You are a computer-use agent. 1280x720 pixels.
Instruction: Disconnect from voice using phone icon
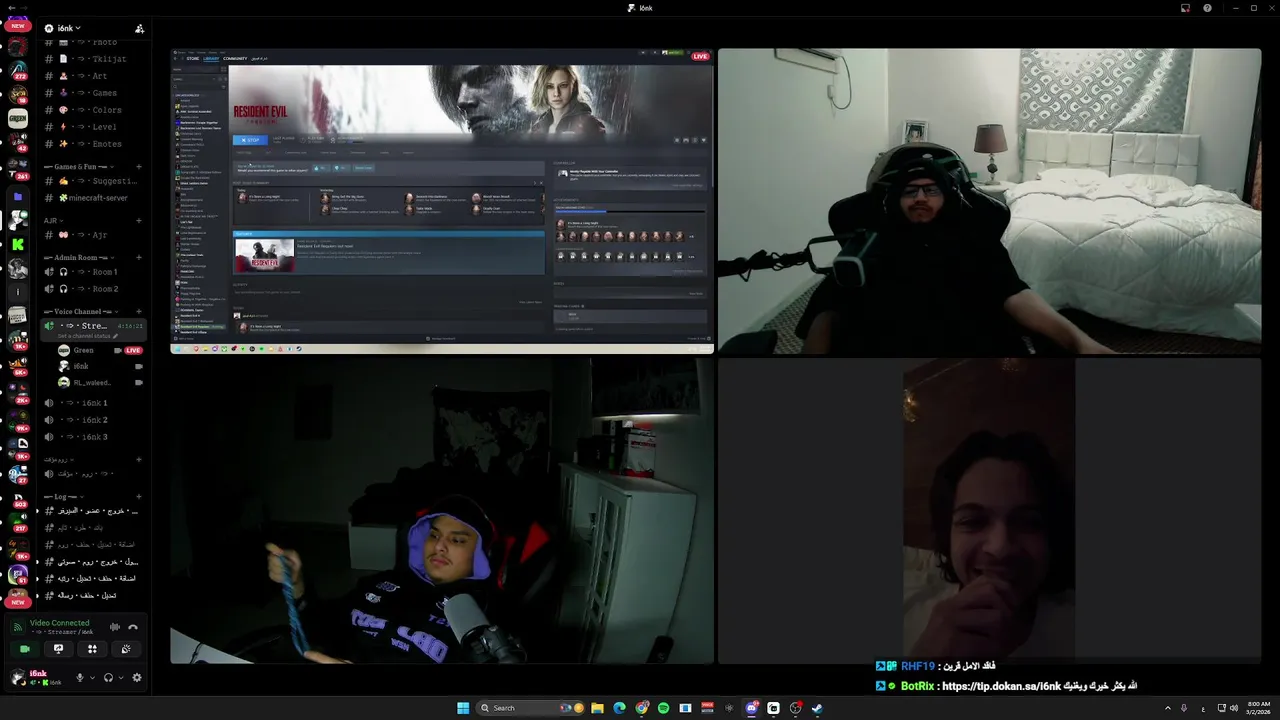point(133,627)
